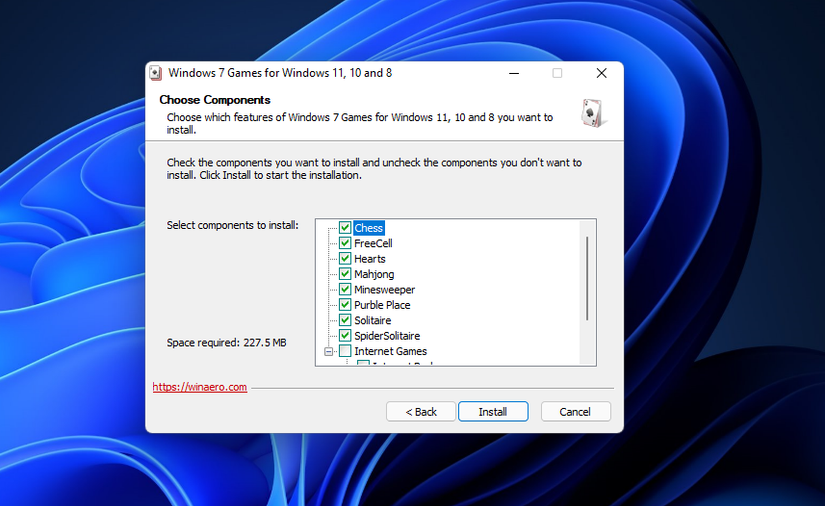This screenshot has width=825, height=506.
Task: Select the Minesweeper label in list
Action: [x=384, y=289]
